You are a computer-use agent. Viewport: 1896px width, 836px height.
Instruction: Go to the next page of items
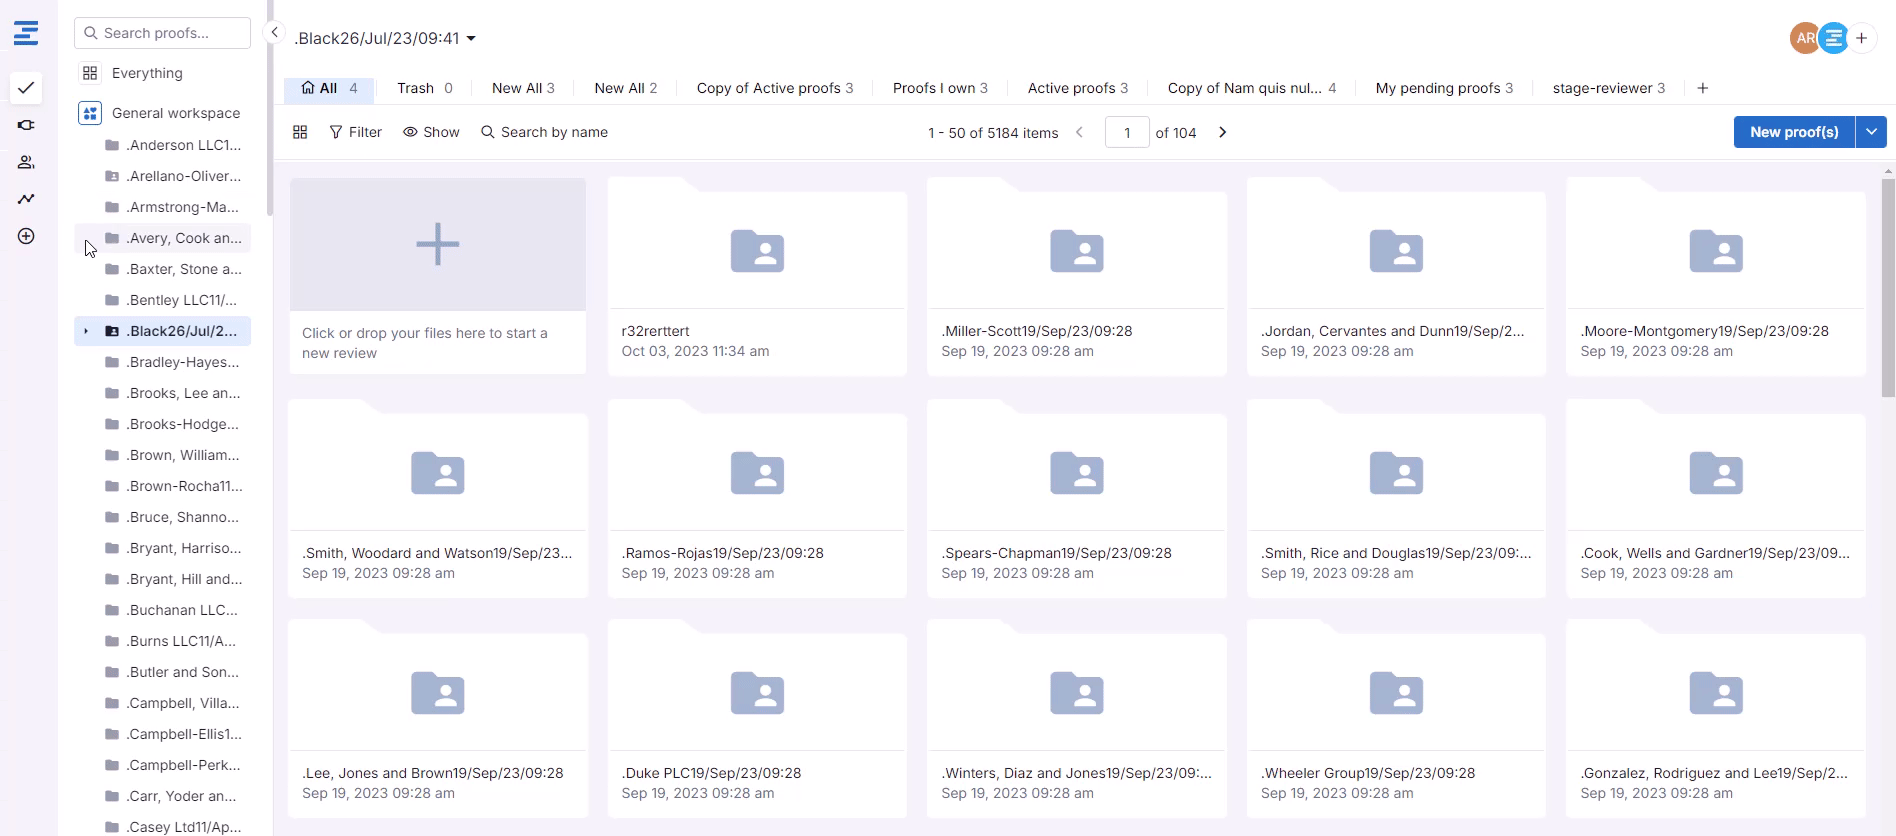(x=1222, y=132)
